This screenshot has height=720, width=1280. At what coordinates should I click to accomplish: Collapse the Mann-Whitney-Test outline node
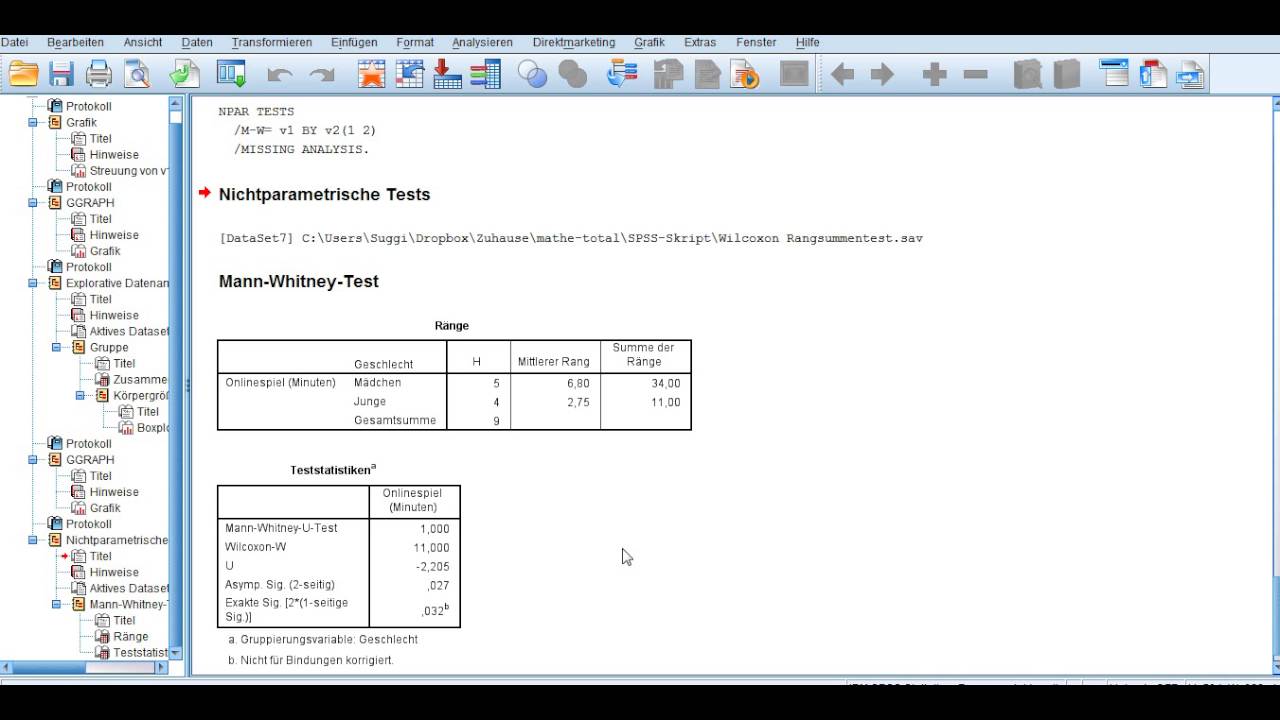tap(56, 604)
